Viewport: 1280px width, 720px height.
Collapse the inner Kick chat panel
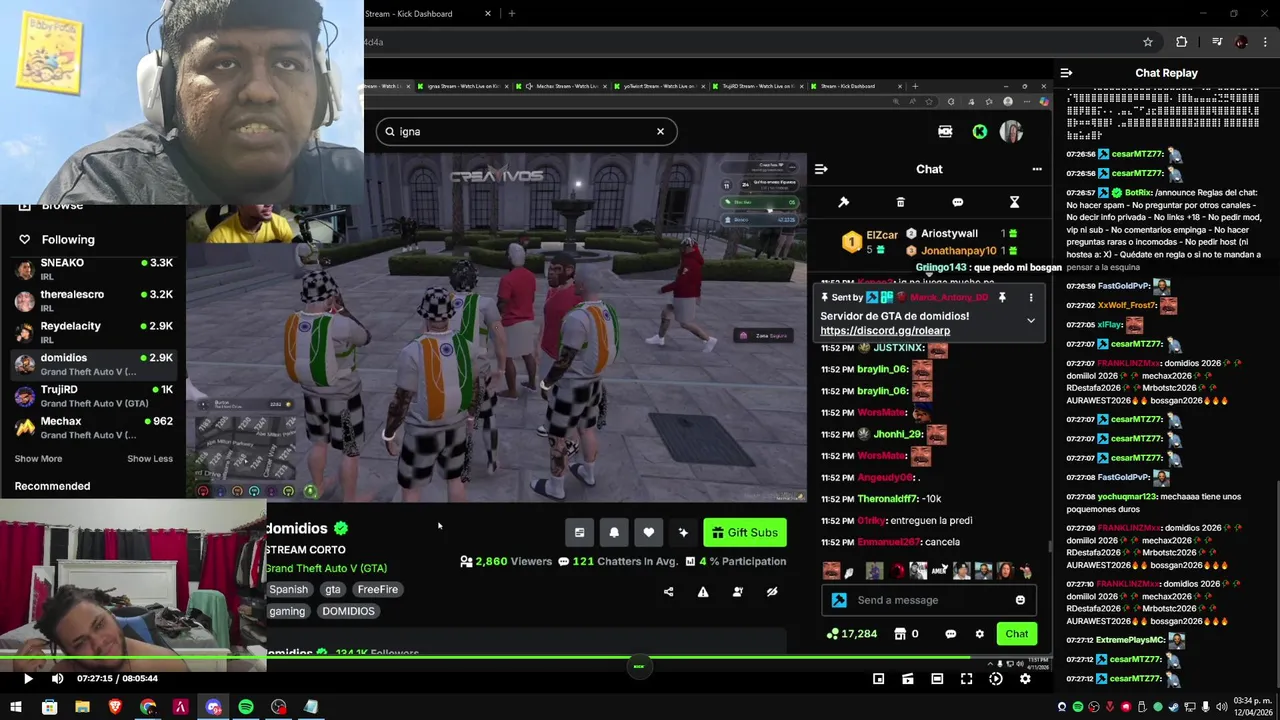tap(821, 169)
